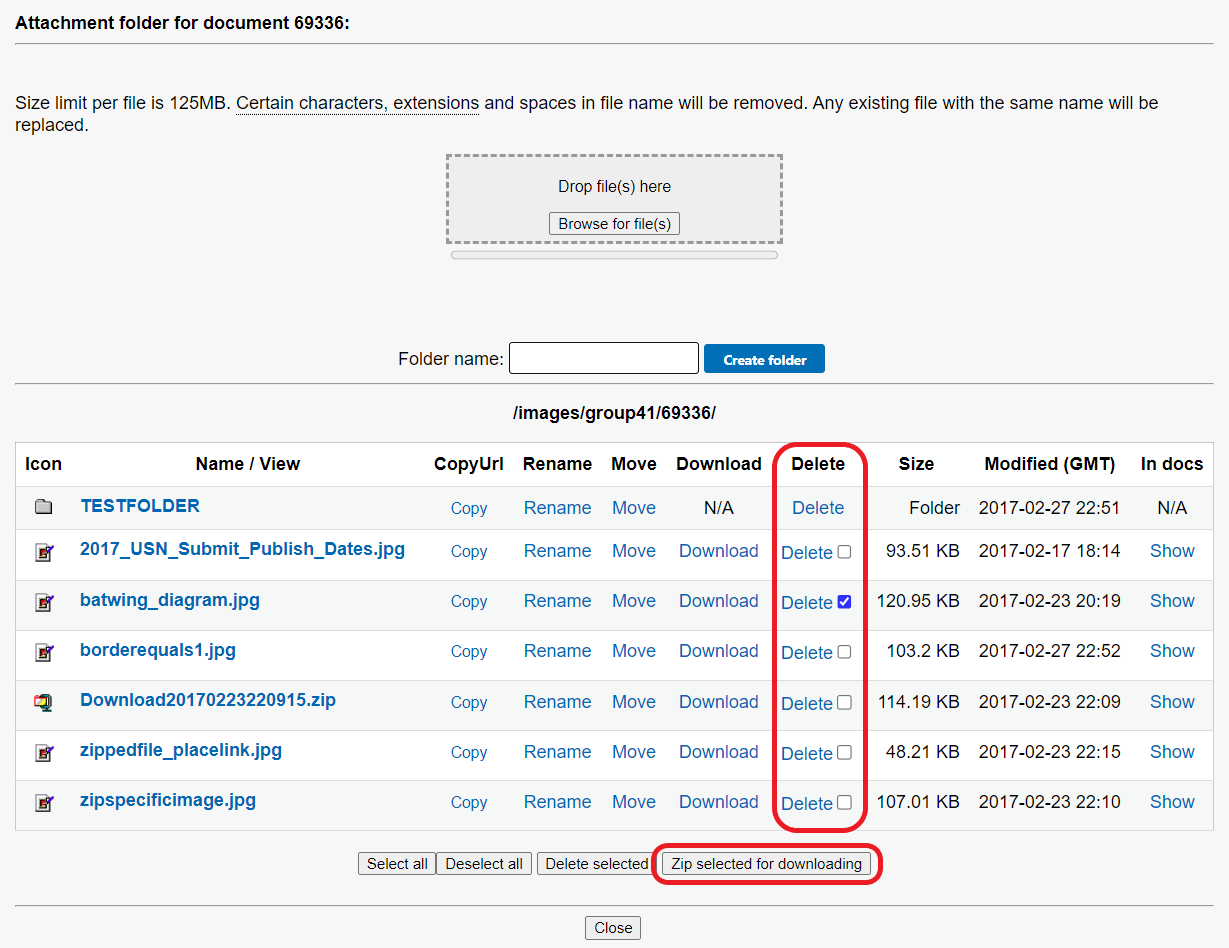Image resolution: width=1229 pixels, height=948 pixels.
Task: Copy URL of batwing_diagram.jpg
Action: [469, 601]
